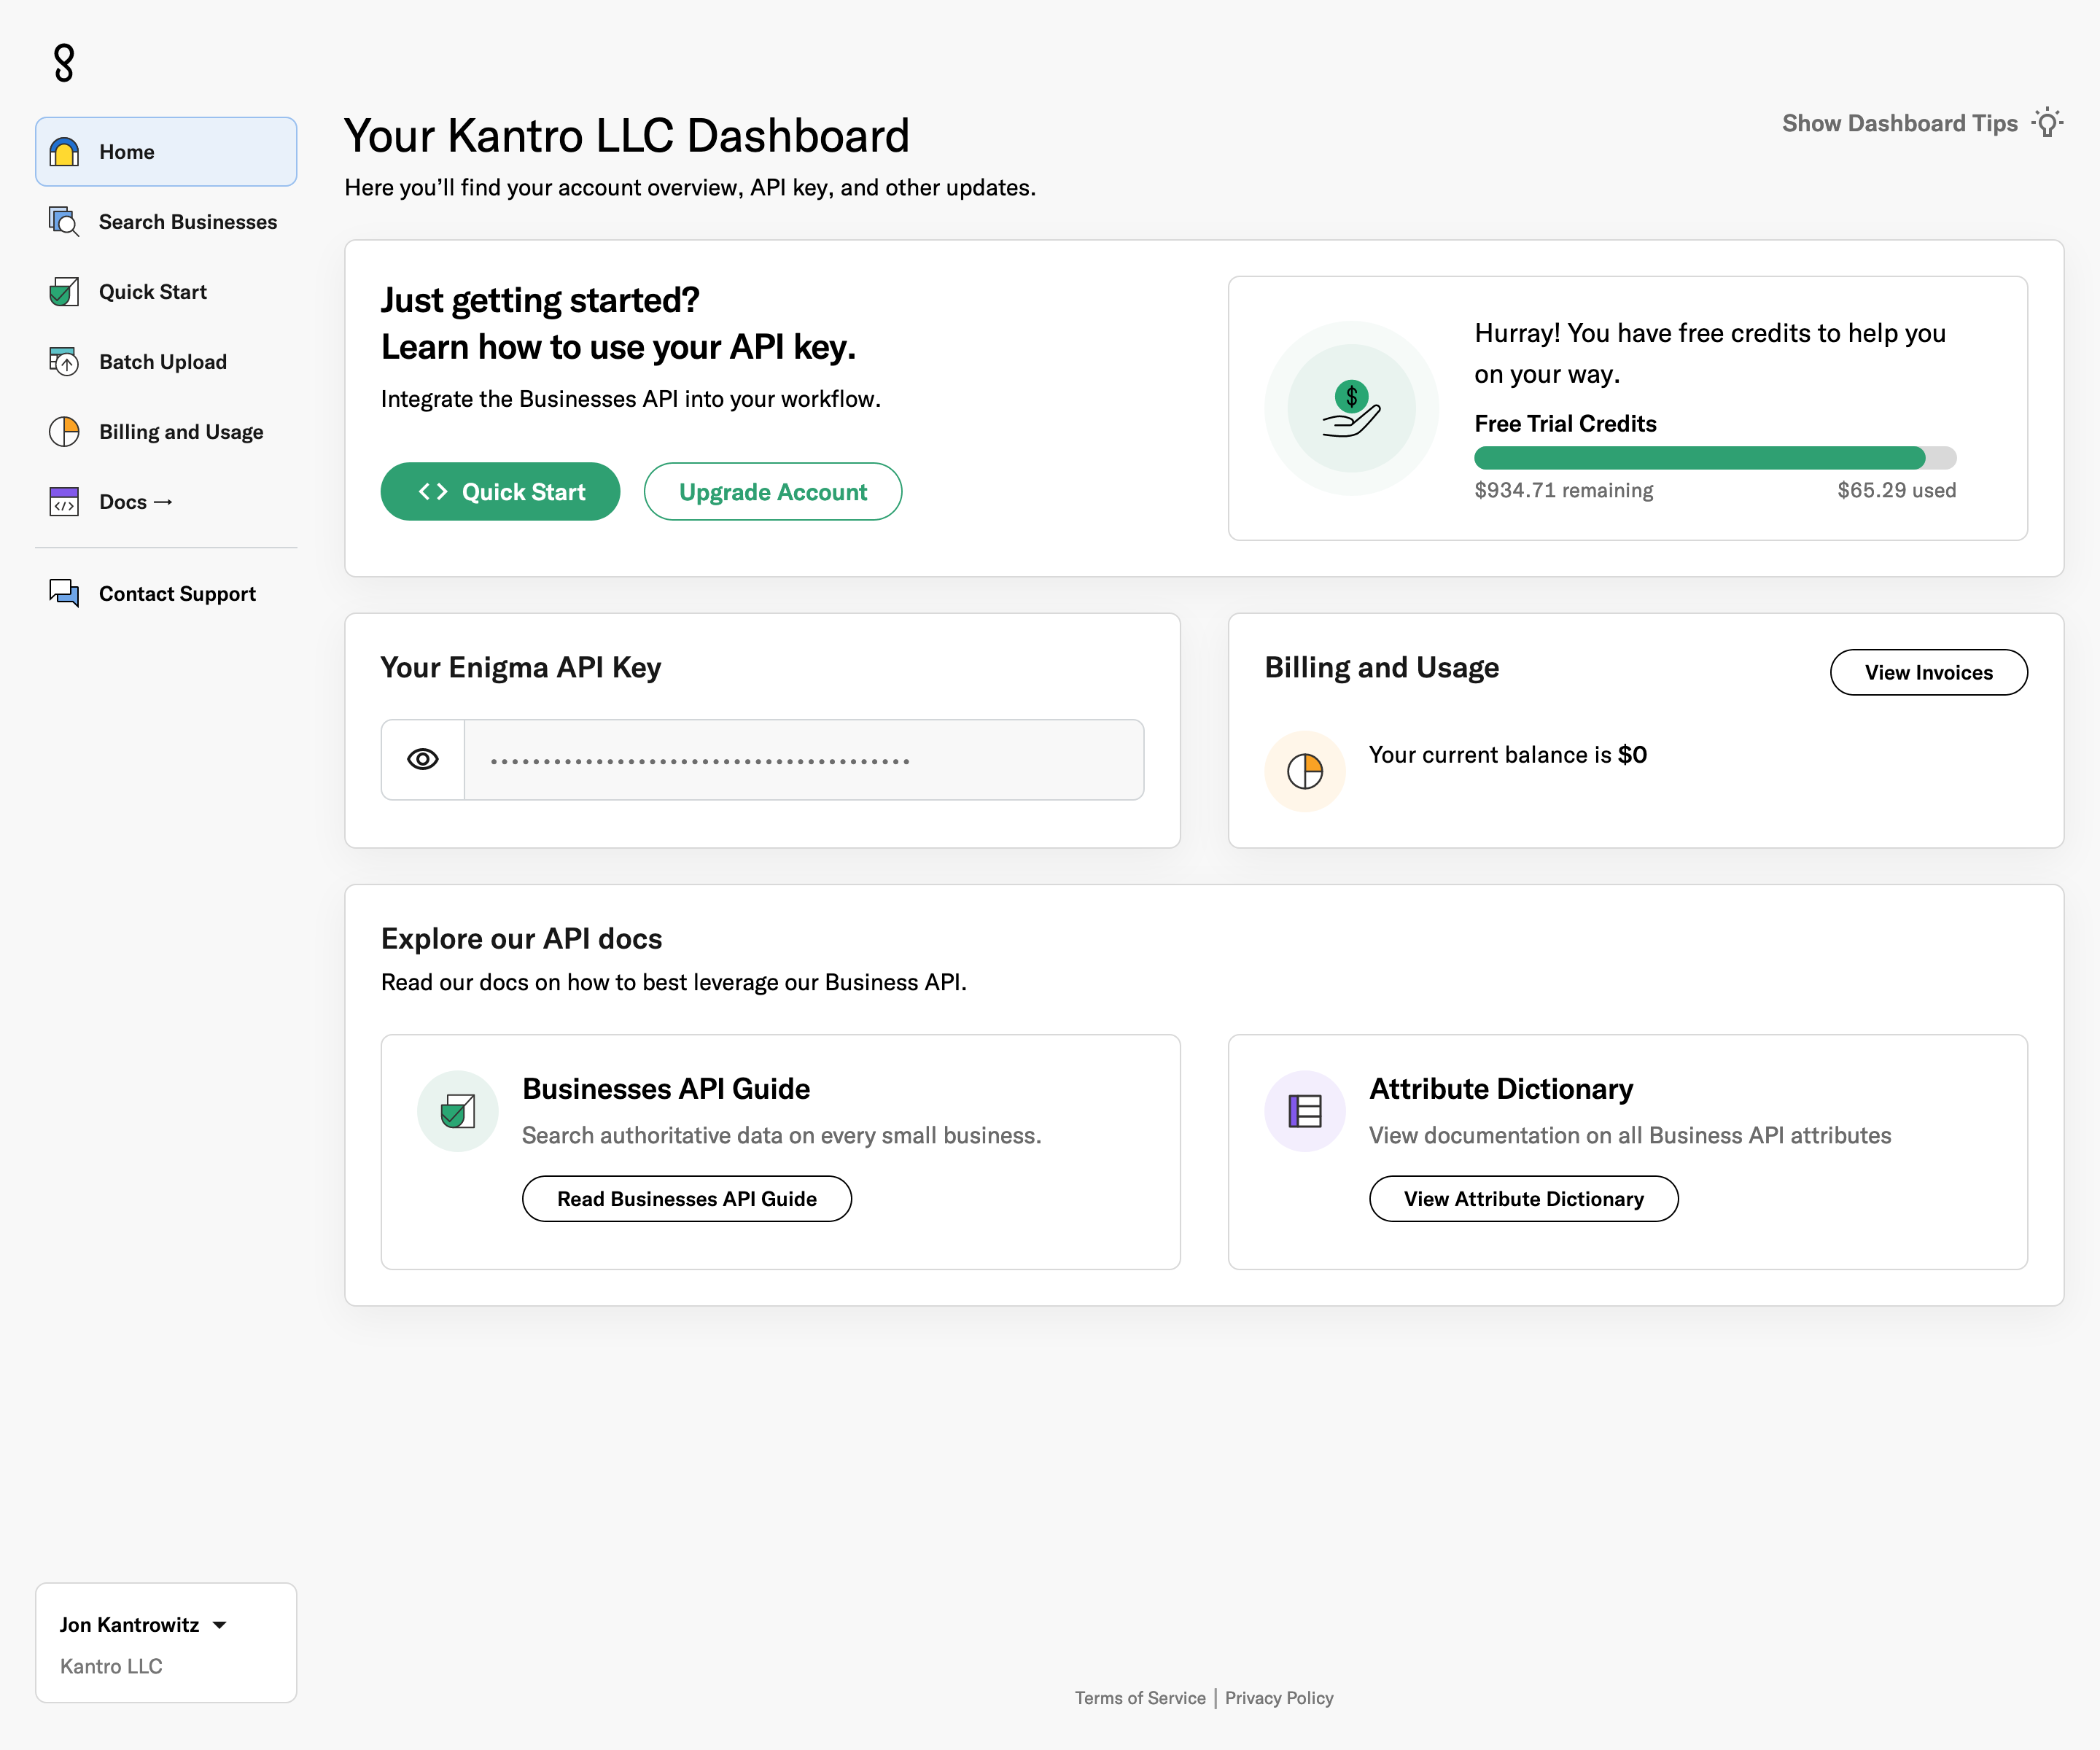
Task: Click the masked API key field
Action: (804, 760)
